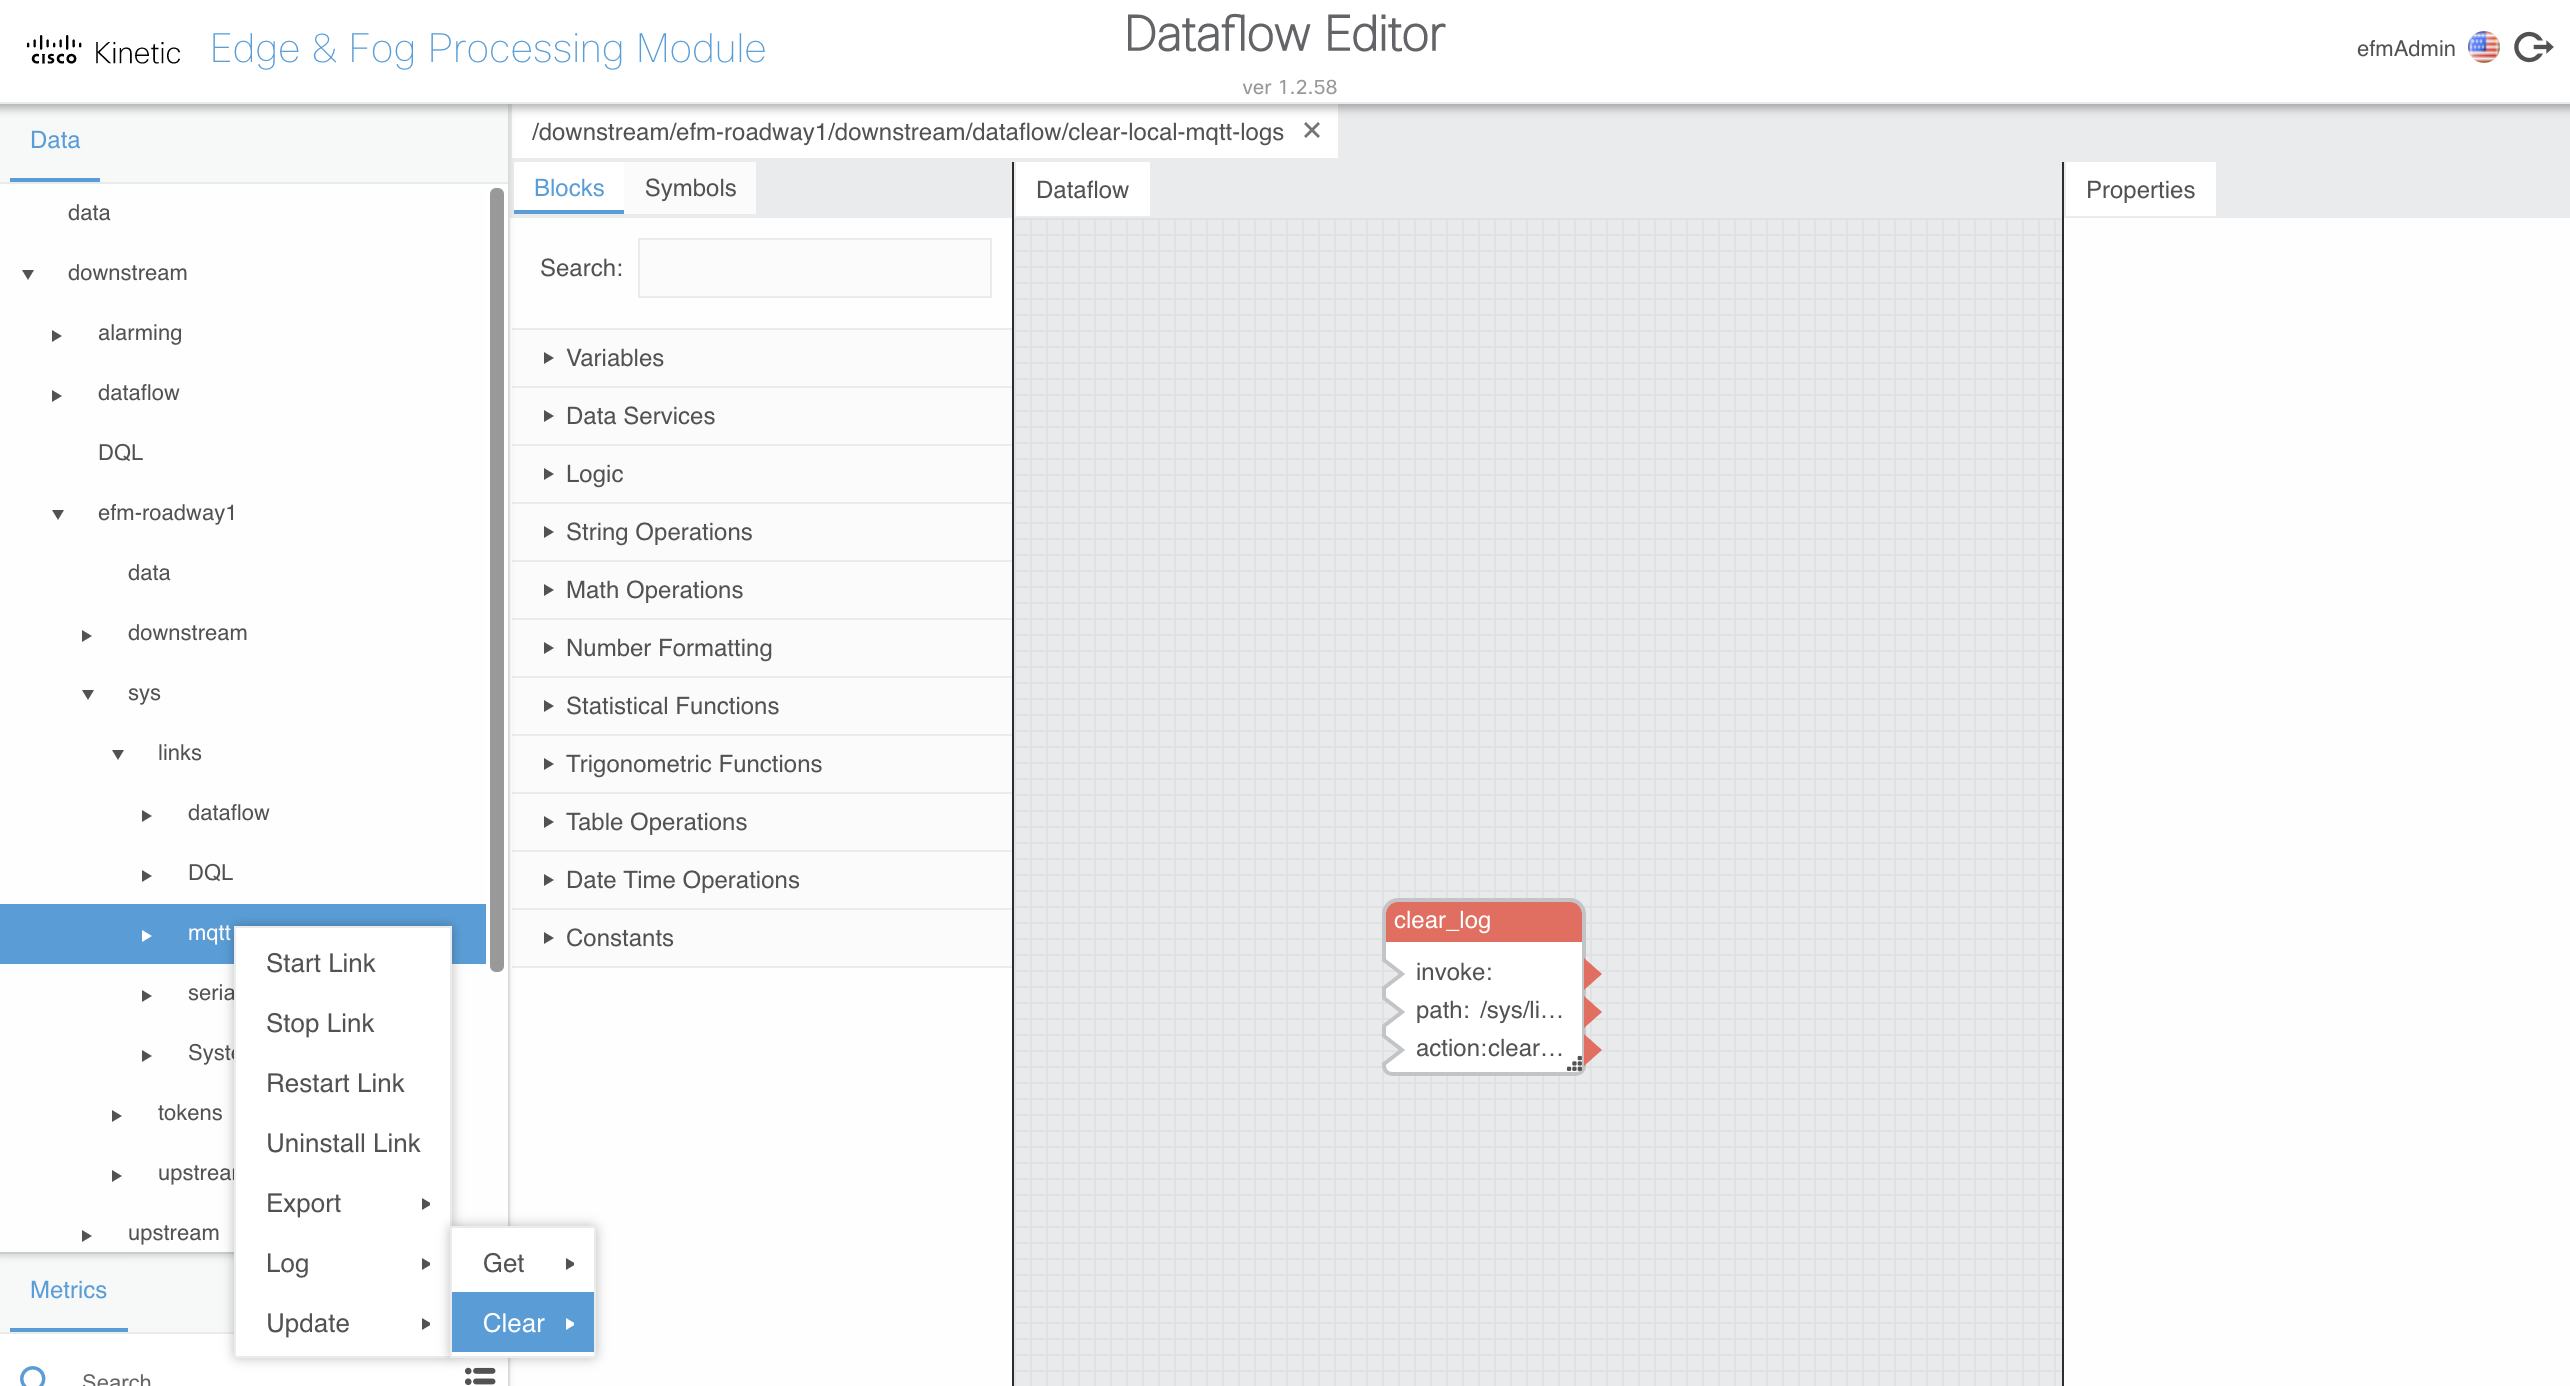This screenshot has height=1386, width=2570.
Task: Open the Log submenu
Action: click(x=343, y=1263)
